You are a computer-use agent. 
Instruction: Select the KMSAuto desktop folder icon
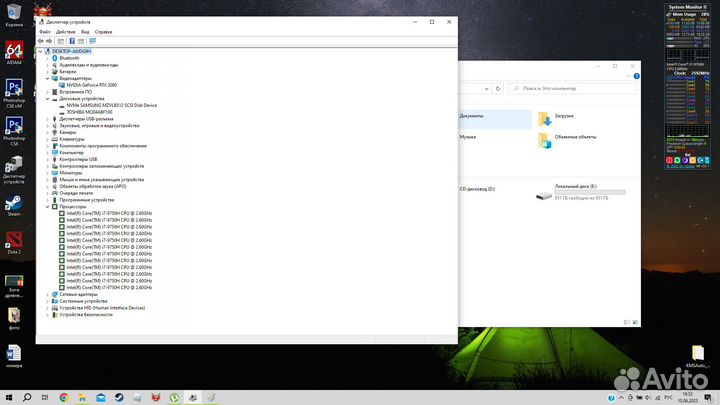tap(698, 356)
